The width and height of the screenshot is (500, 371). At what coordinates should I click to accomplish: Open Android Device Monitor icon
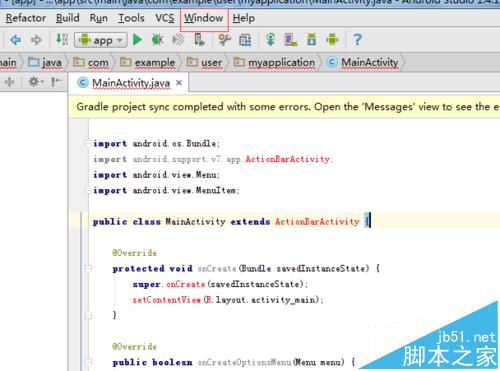pyautogui.click(x=332, y=40)
